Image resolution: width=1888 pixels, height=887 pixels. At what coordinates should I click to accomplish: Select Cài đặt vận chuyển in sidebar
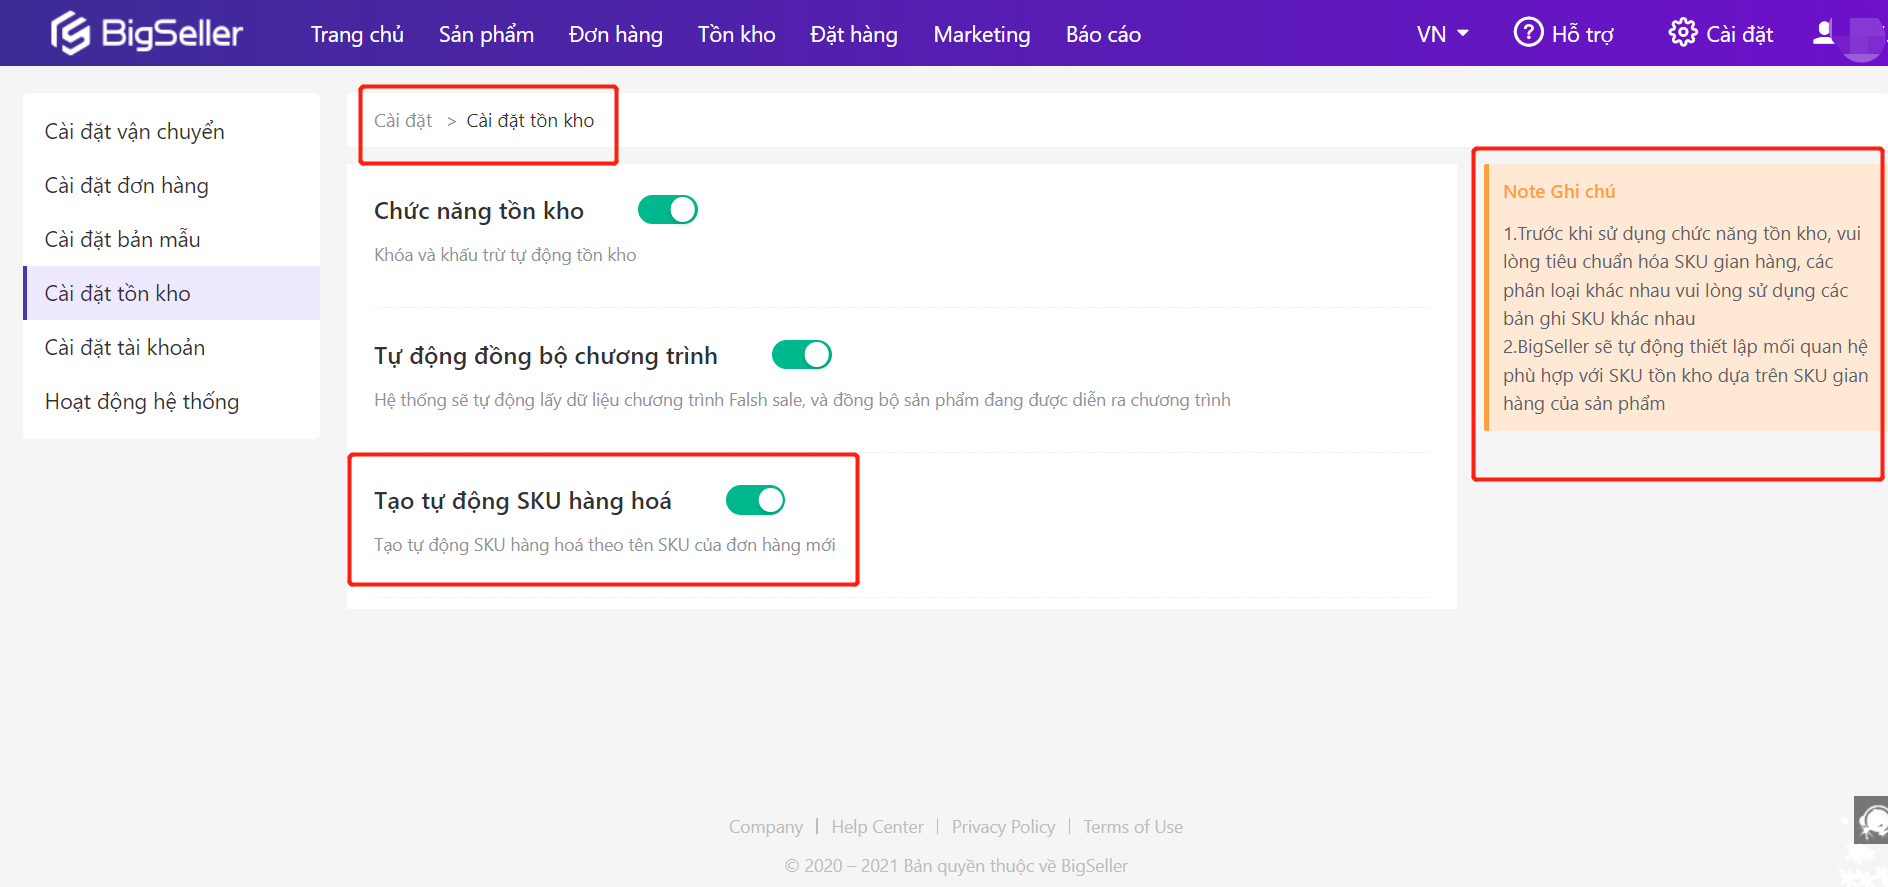coord(135,132)
